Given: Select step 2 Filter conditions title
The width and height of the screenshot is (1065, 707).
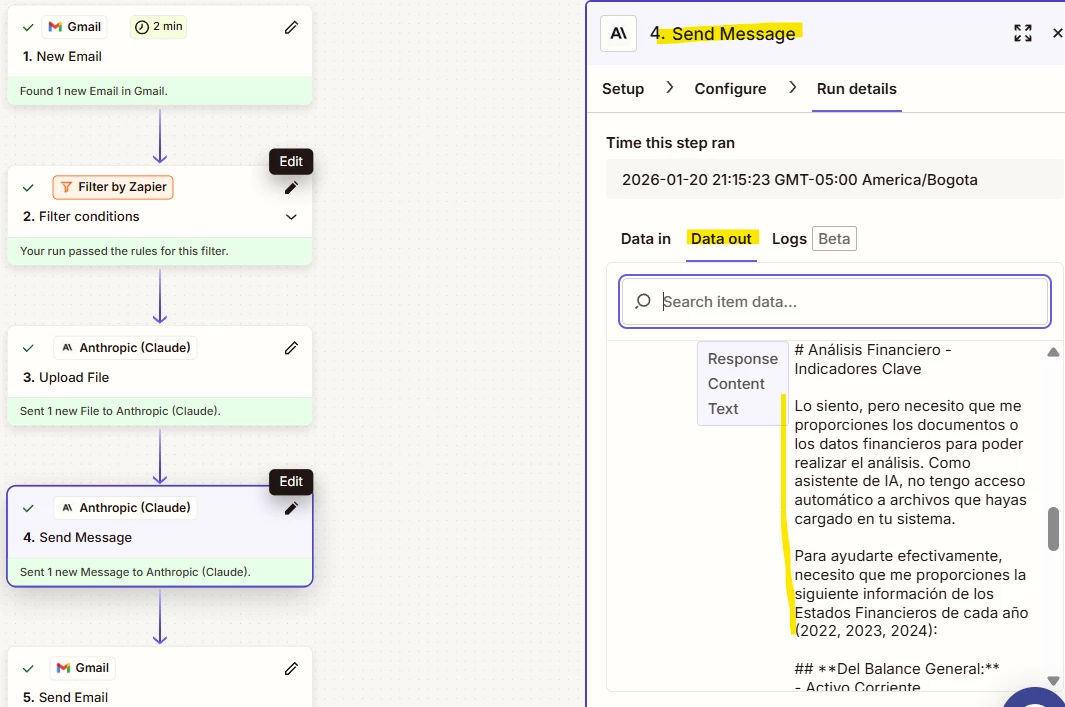Looking at the screenshot, I should click(x=81, y=217).
